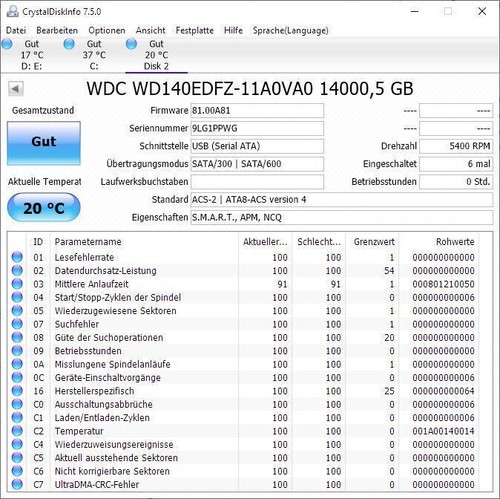Click the Drehzahl value 5400 RPM

(x=456, y=146)
